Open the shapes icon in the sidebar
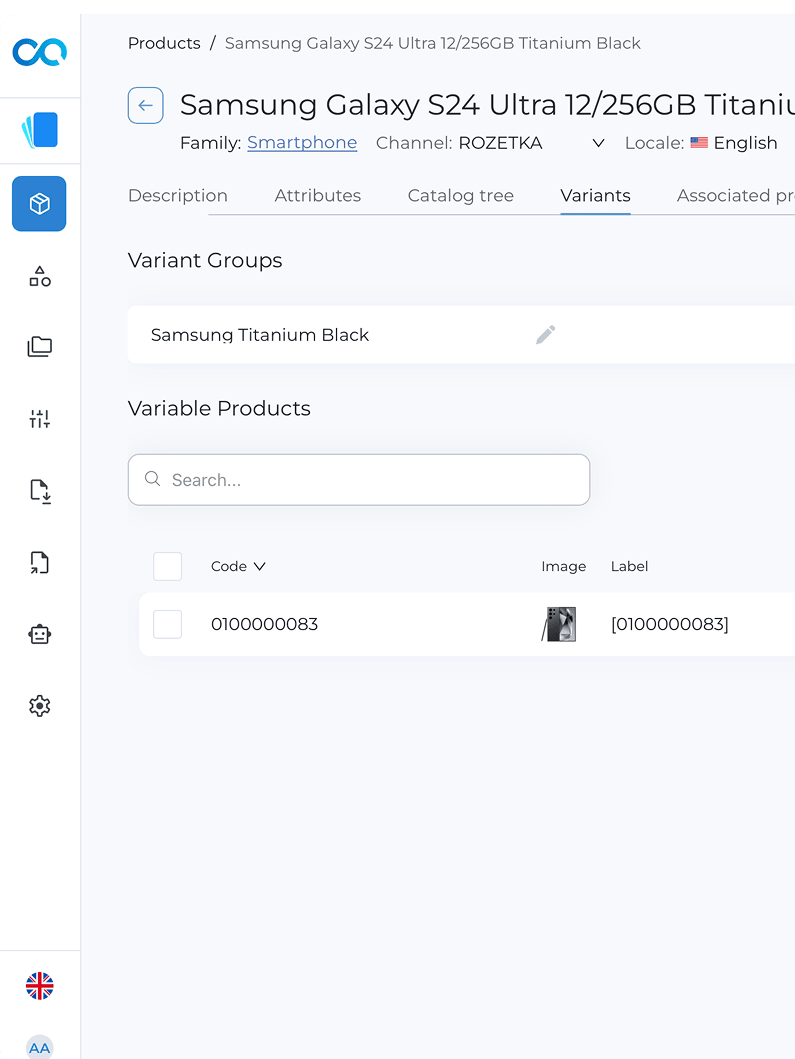The width and height of the screenshot is (795, 1059). (x=40, y=276)
